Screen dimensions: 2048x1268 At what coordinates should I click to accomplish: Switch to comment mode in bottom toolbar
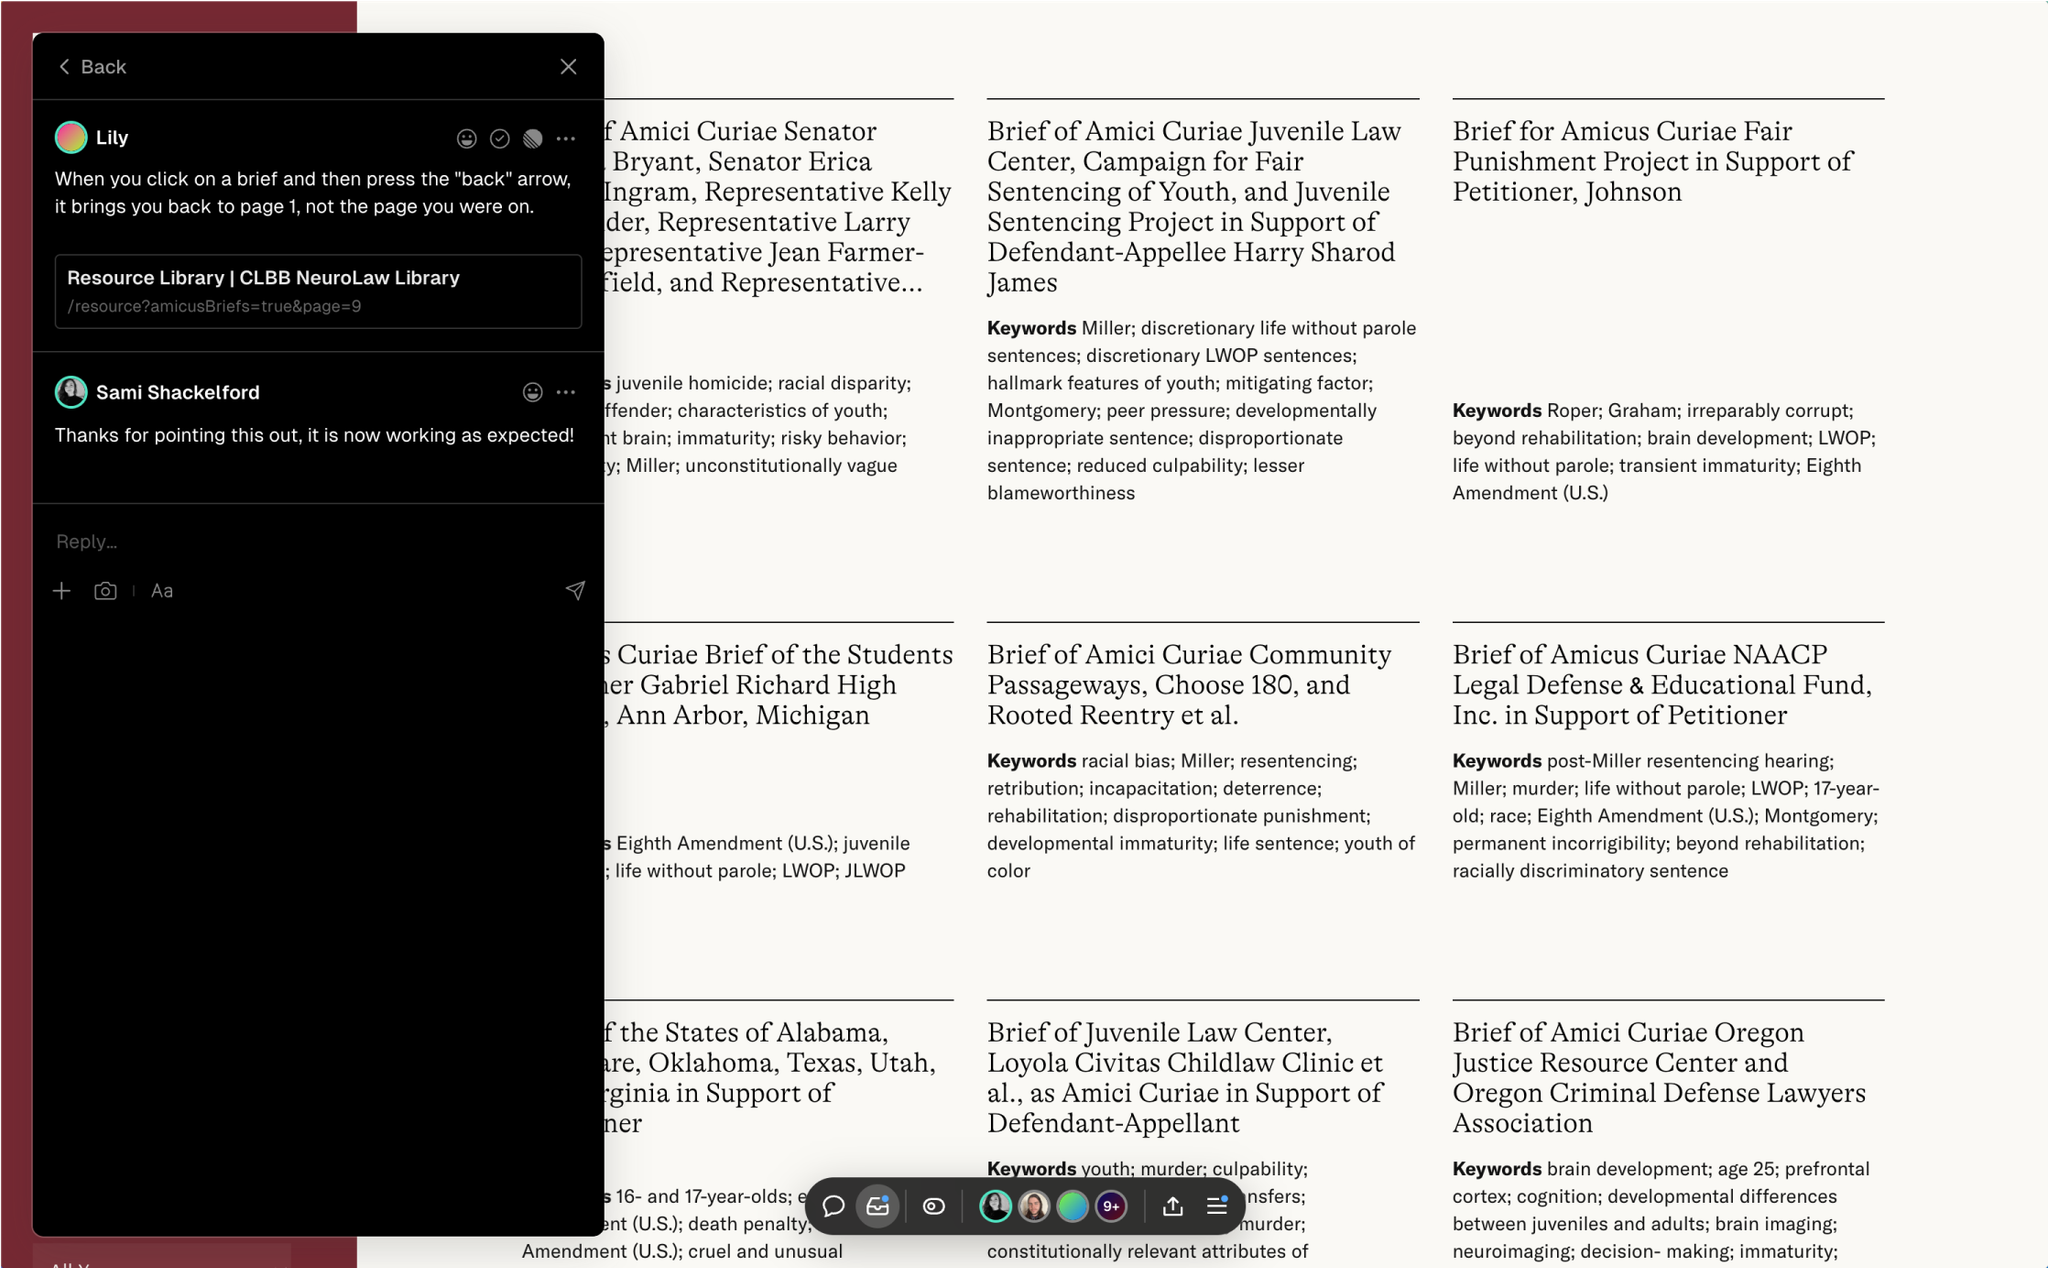(x=833, y=1206)
